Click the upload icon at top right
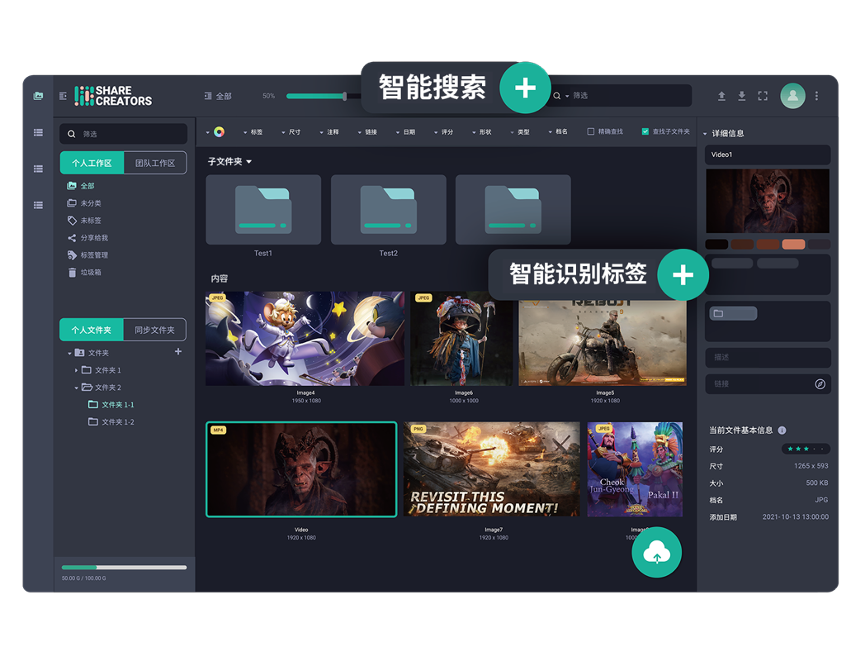The height and width of the screenshot is (666, 866). (x=722, y=96)
